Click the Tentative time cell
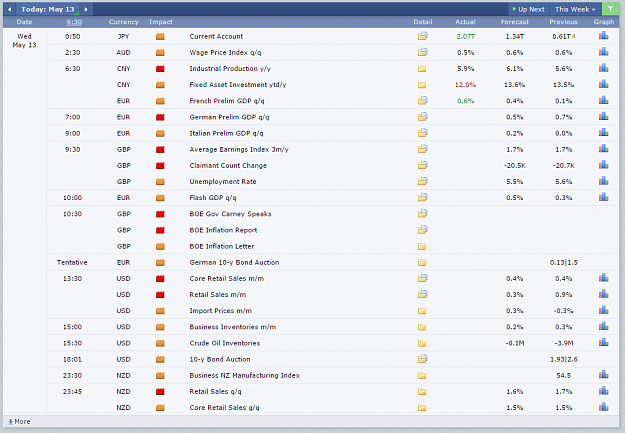Screen dimensions: 625x433 (72, 262)
